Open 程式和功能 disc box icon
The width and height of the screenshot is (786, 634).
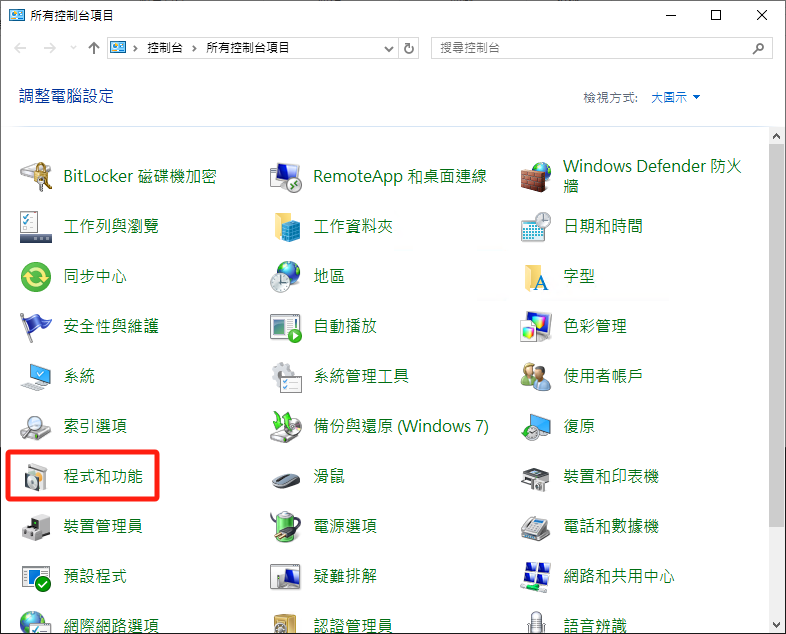coord(36,477)
